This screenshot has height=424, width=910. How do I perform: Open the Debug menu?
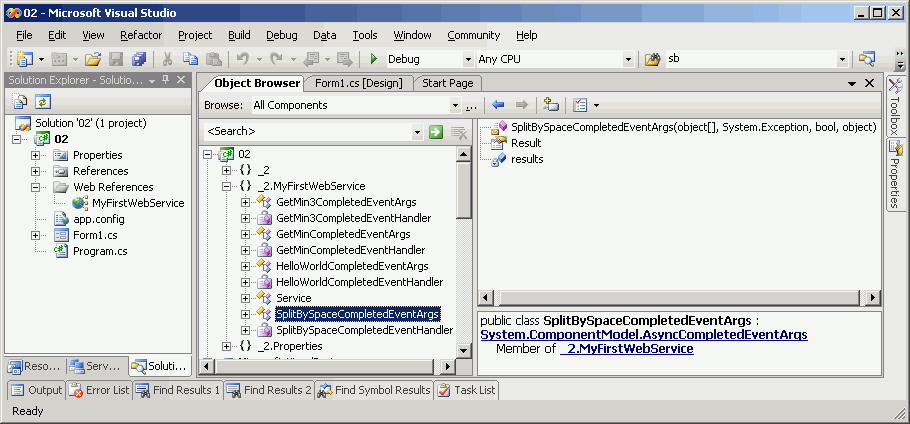pos(281,35)
